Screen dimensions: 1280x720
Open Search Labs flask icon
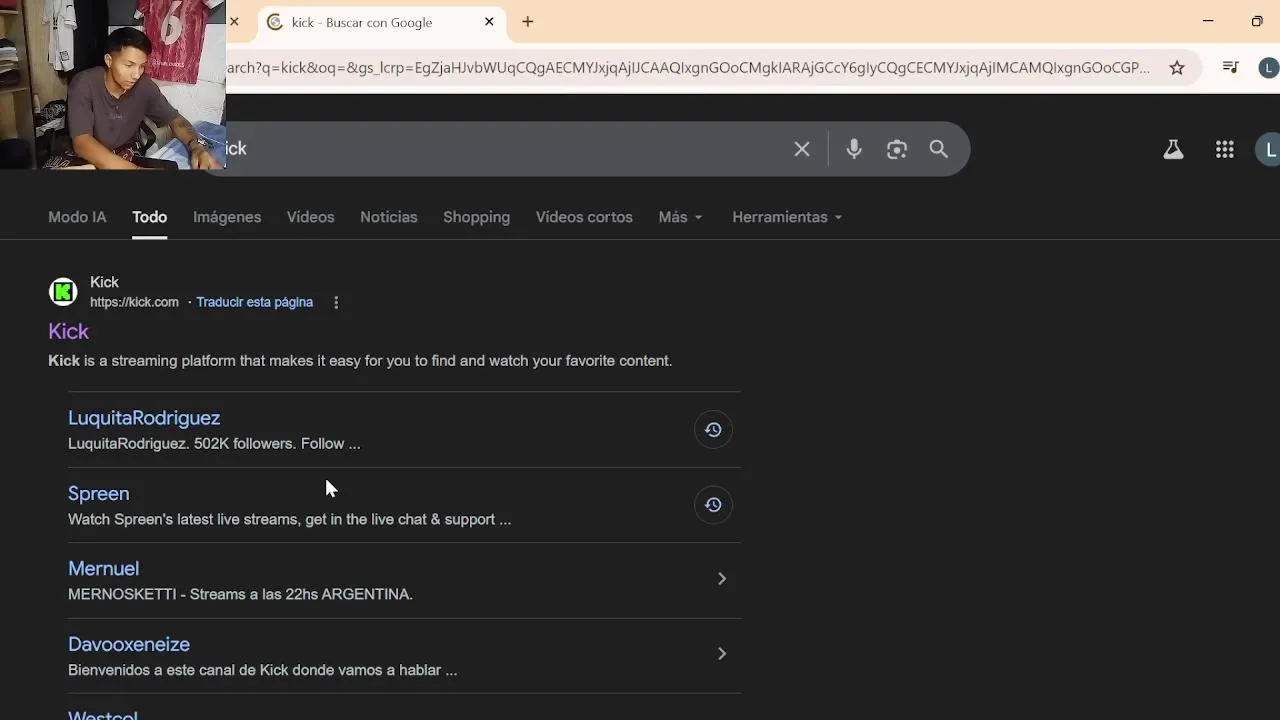click(x=1173, y=150)
